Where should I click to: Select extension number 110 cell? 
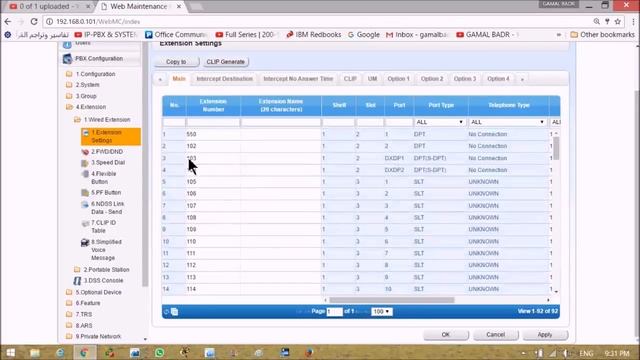click(213, 242)
